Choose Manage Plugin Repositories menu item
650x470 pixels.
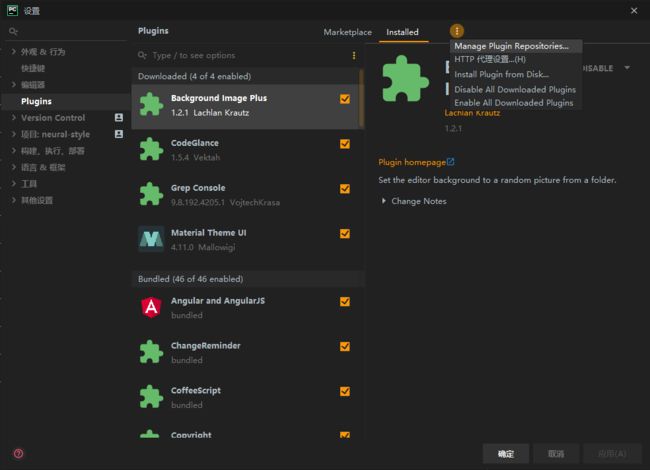coord(516,46)
